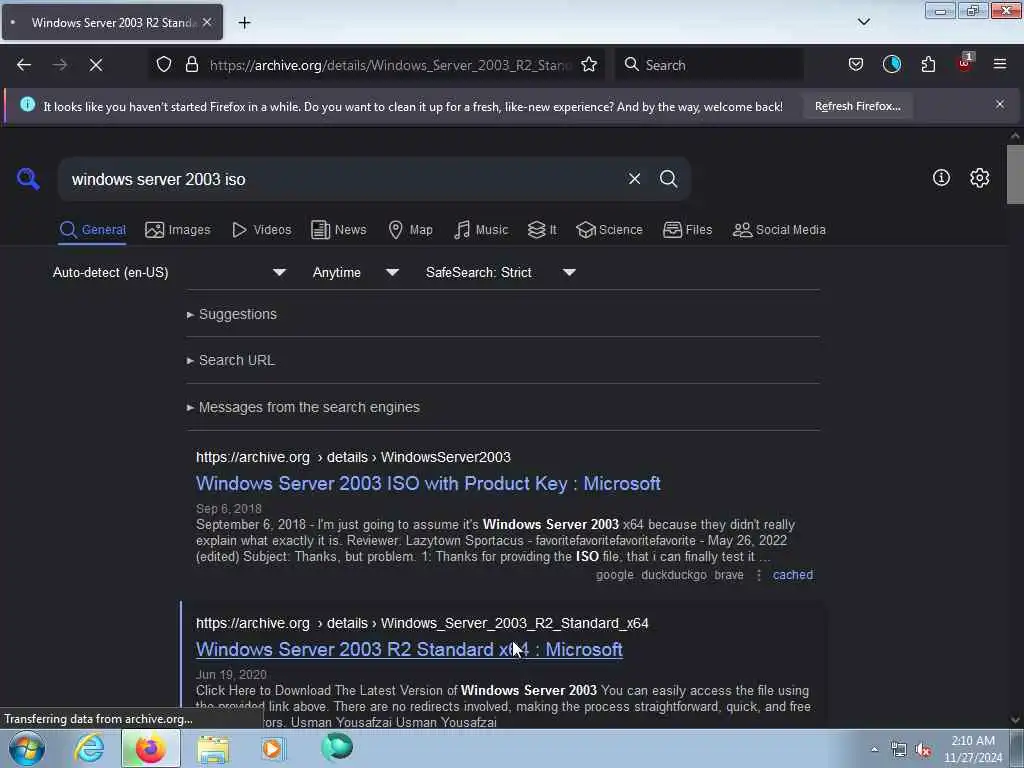Click the Firefox address bar URL
Viewport: 1024px width, 768px height.
point(390,65)
